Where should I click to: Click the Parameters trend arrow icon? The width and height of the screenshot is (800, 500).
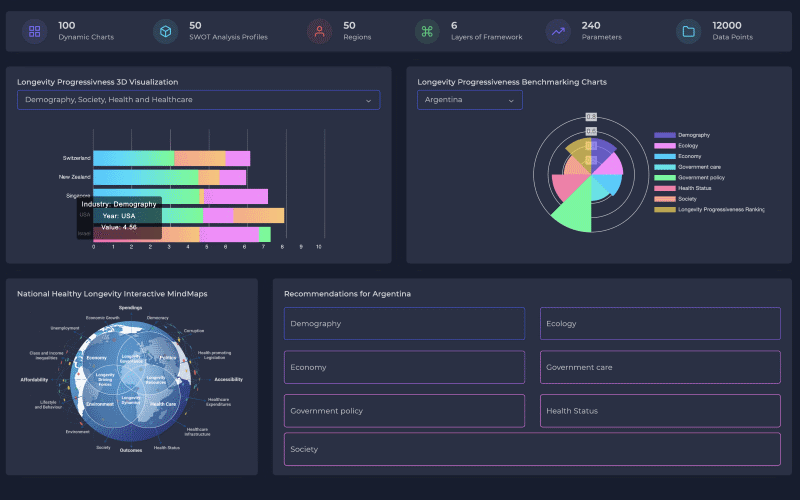pyautogui.click(x=558, y=31)
